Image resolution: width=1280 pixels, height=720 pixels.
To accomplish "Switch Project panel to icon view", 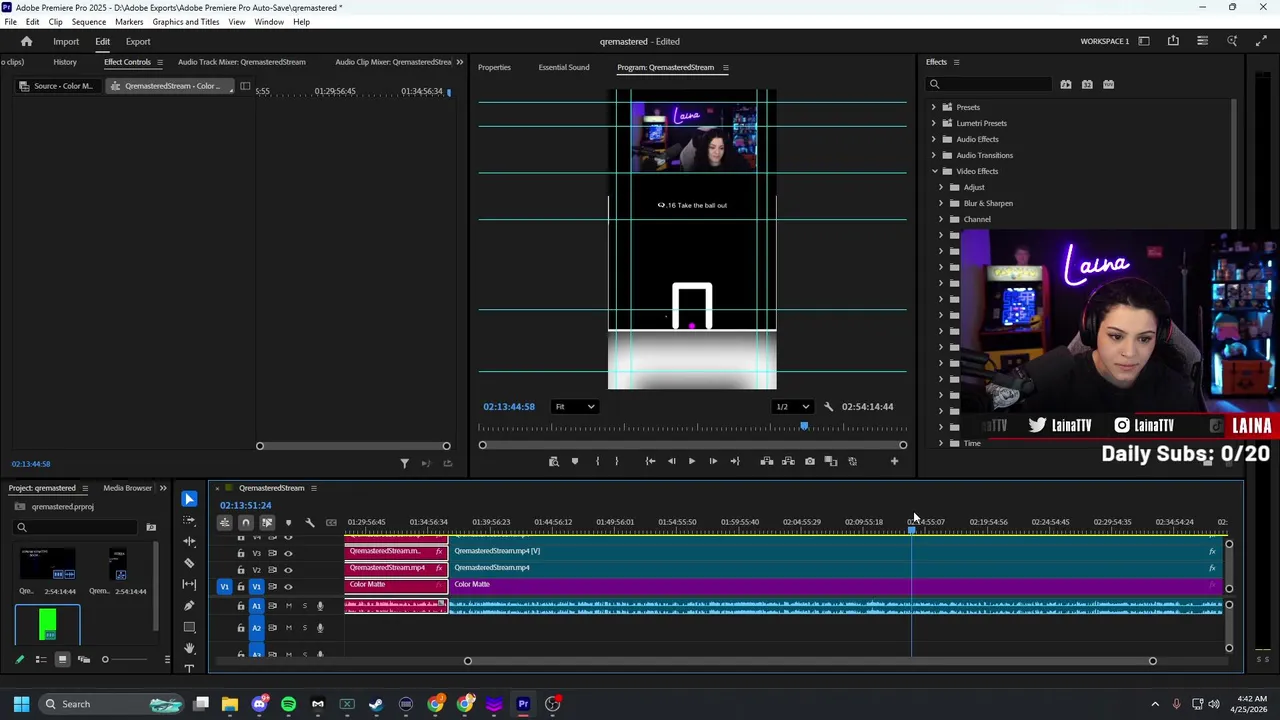I will (x=62, y=659).
